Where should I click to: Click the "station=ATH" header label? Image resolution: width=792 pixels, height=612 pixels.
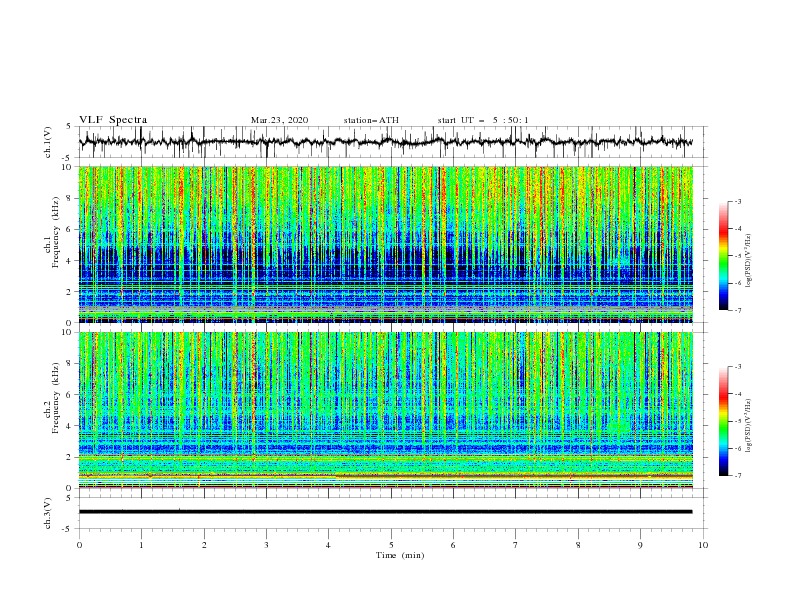pyautogui.click(x=371, y=120)
